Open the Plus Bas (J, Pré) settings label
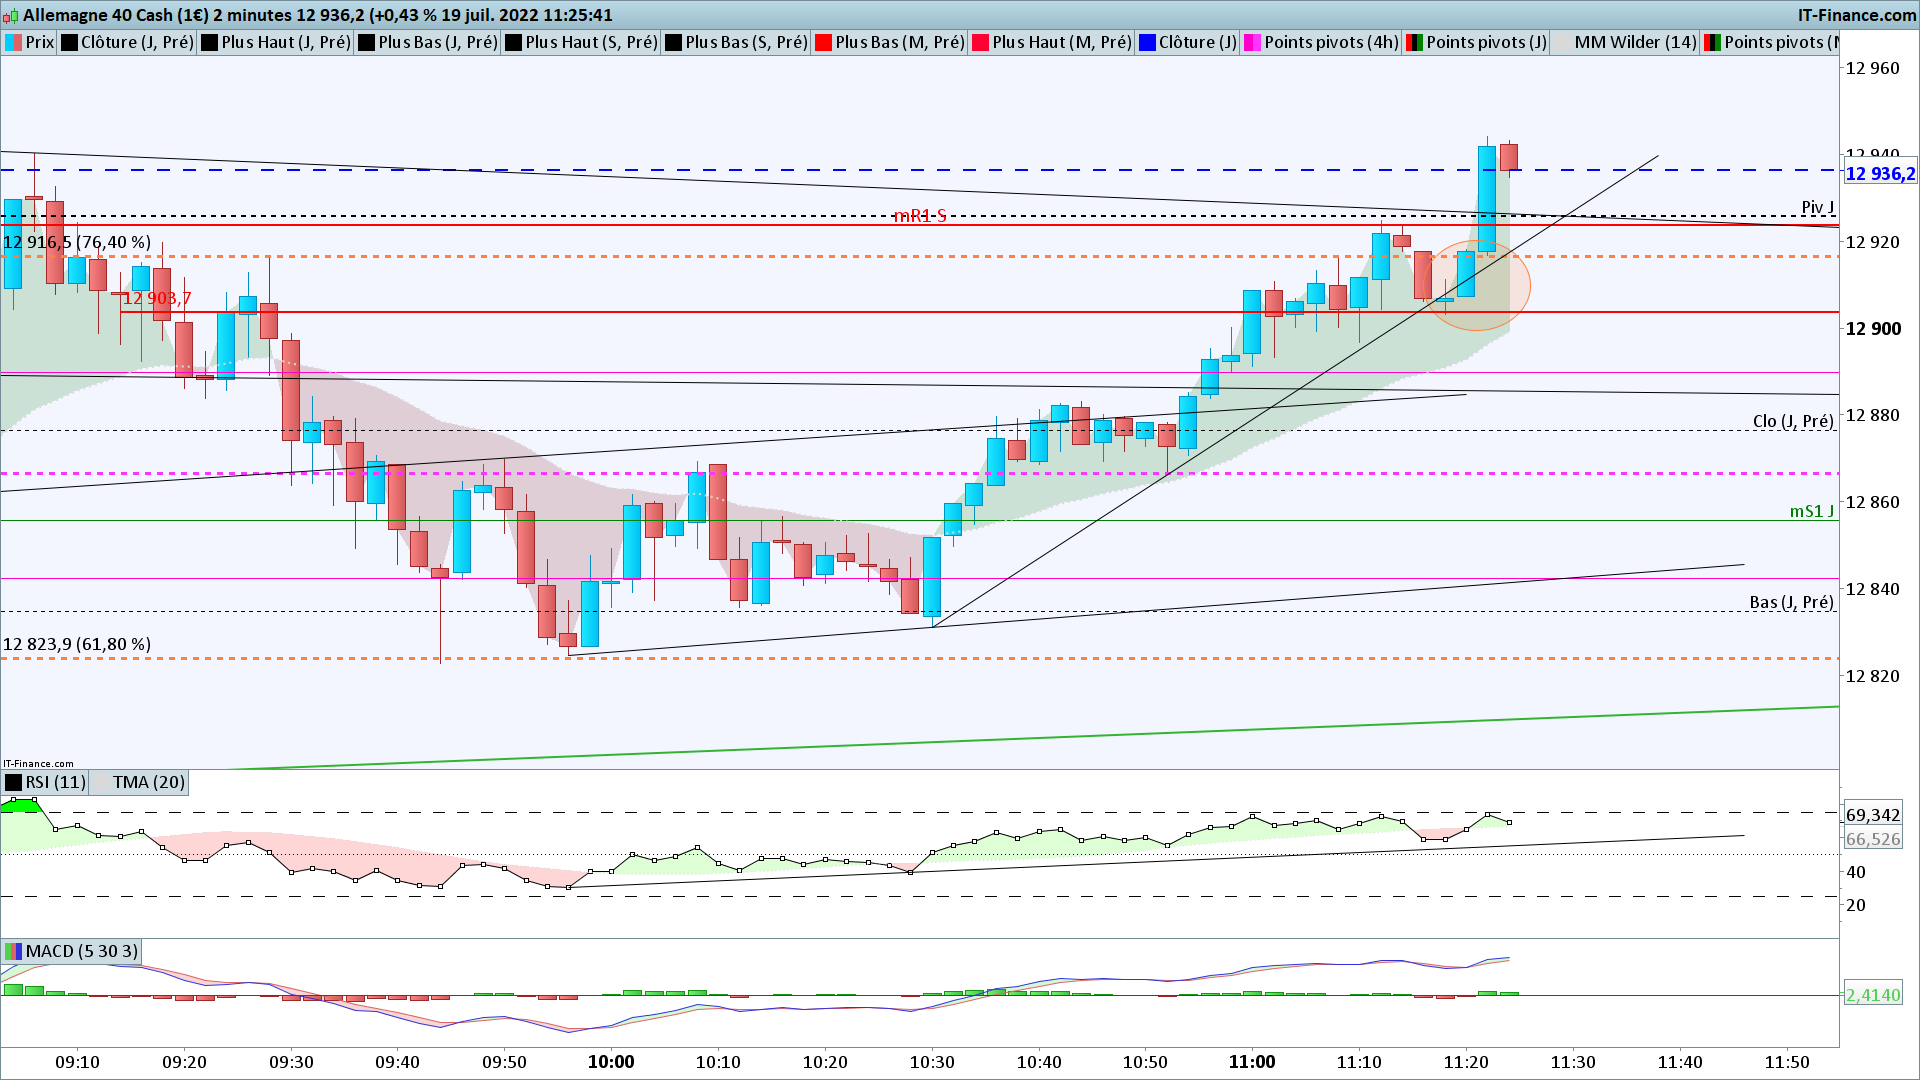The height and width of the screenshot is (1080, 1920). coord(437,42)
